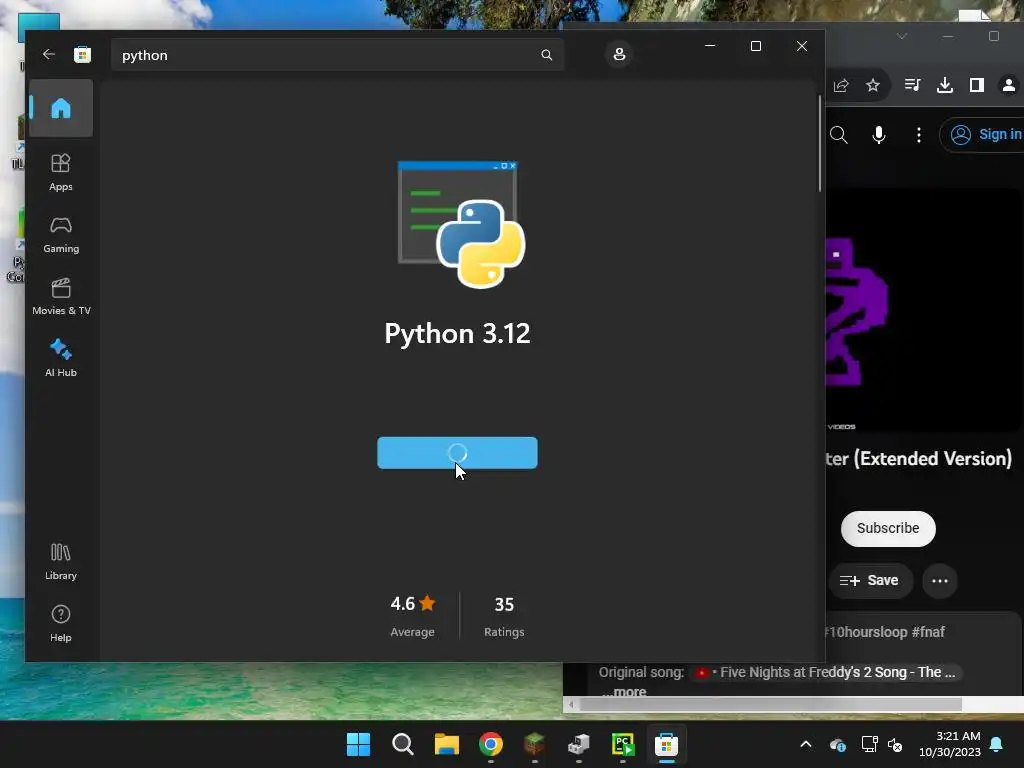Click the share icon in Chrome address bar

point(841,85)
